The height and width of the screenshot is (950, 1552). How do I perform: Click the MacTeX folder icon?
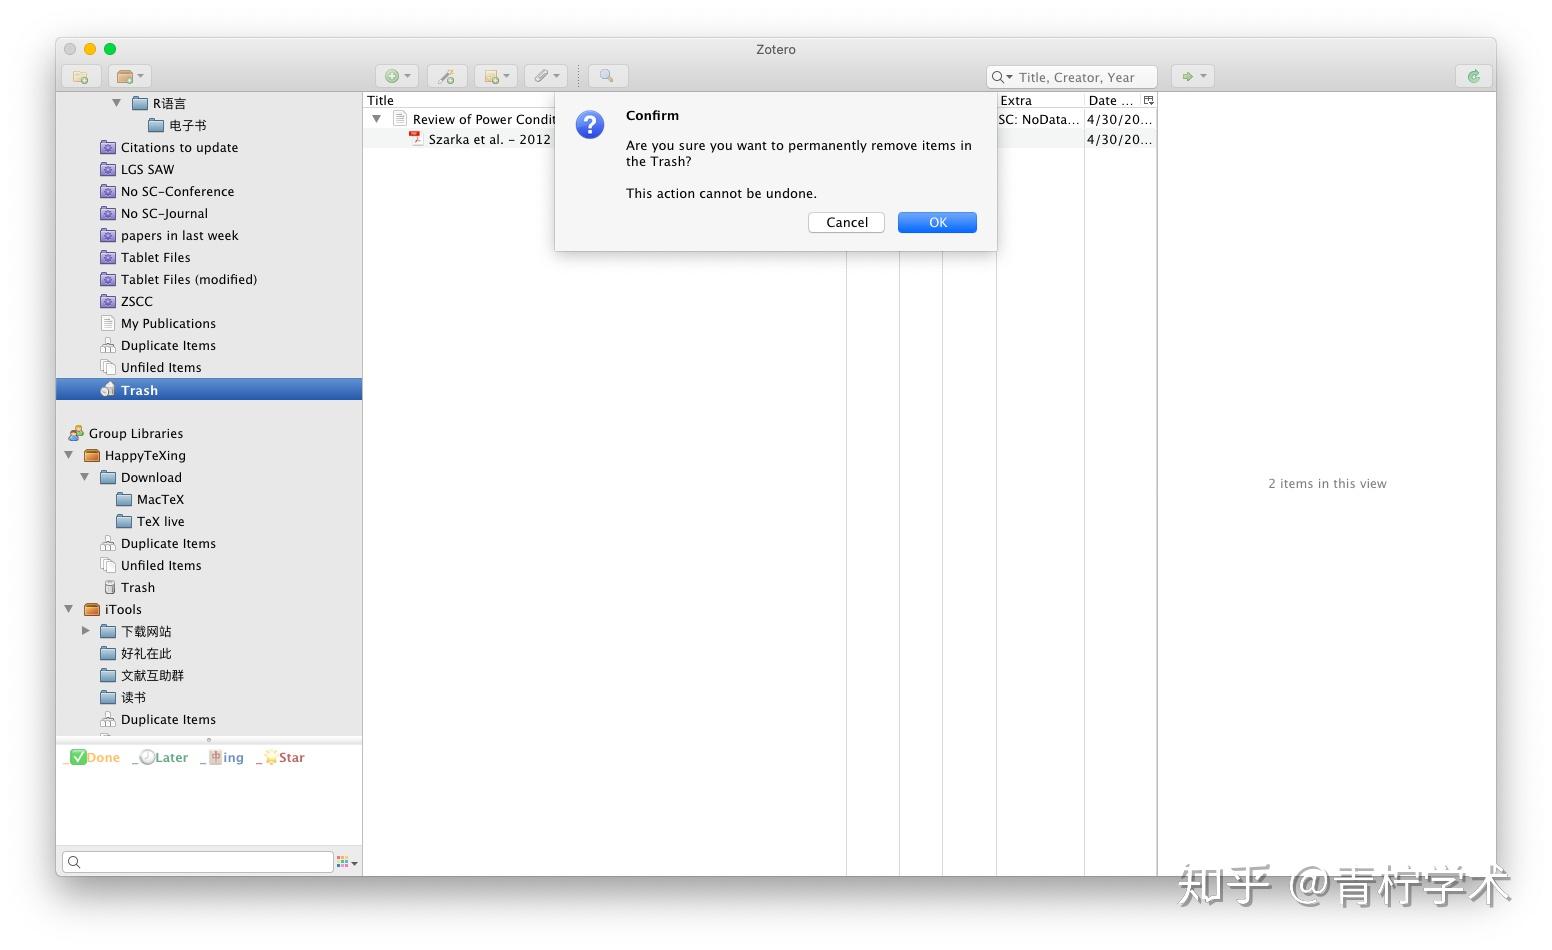[x=124, y=499]
